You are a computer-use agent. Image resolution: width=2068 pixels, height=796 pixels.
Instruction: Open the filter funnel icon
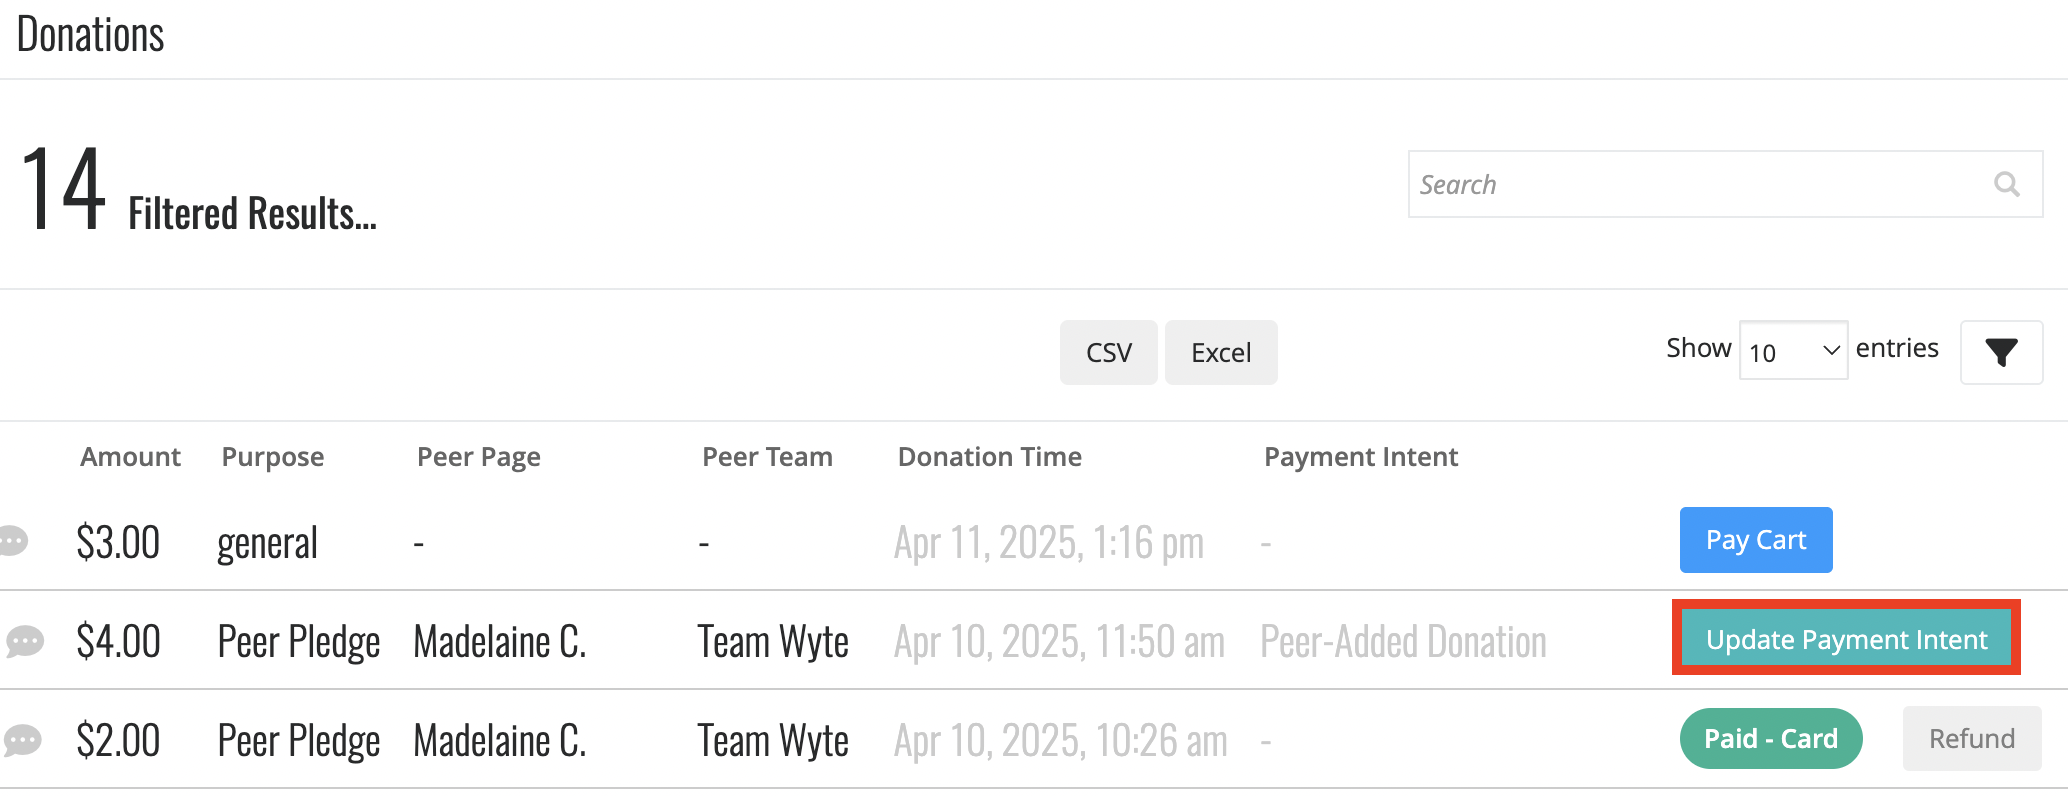[x=2001, y=352]
